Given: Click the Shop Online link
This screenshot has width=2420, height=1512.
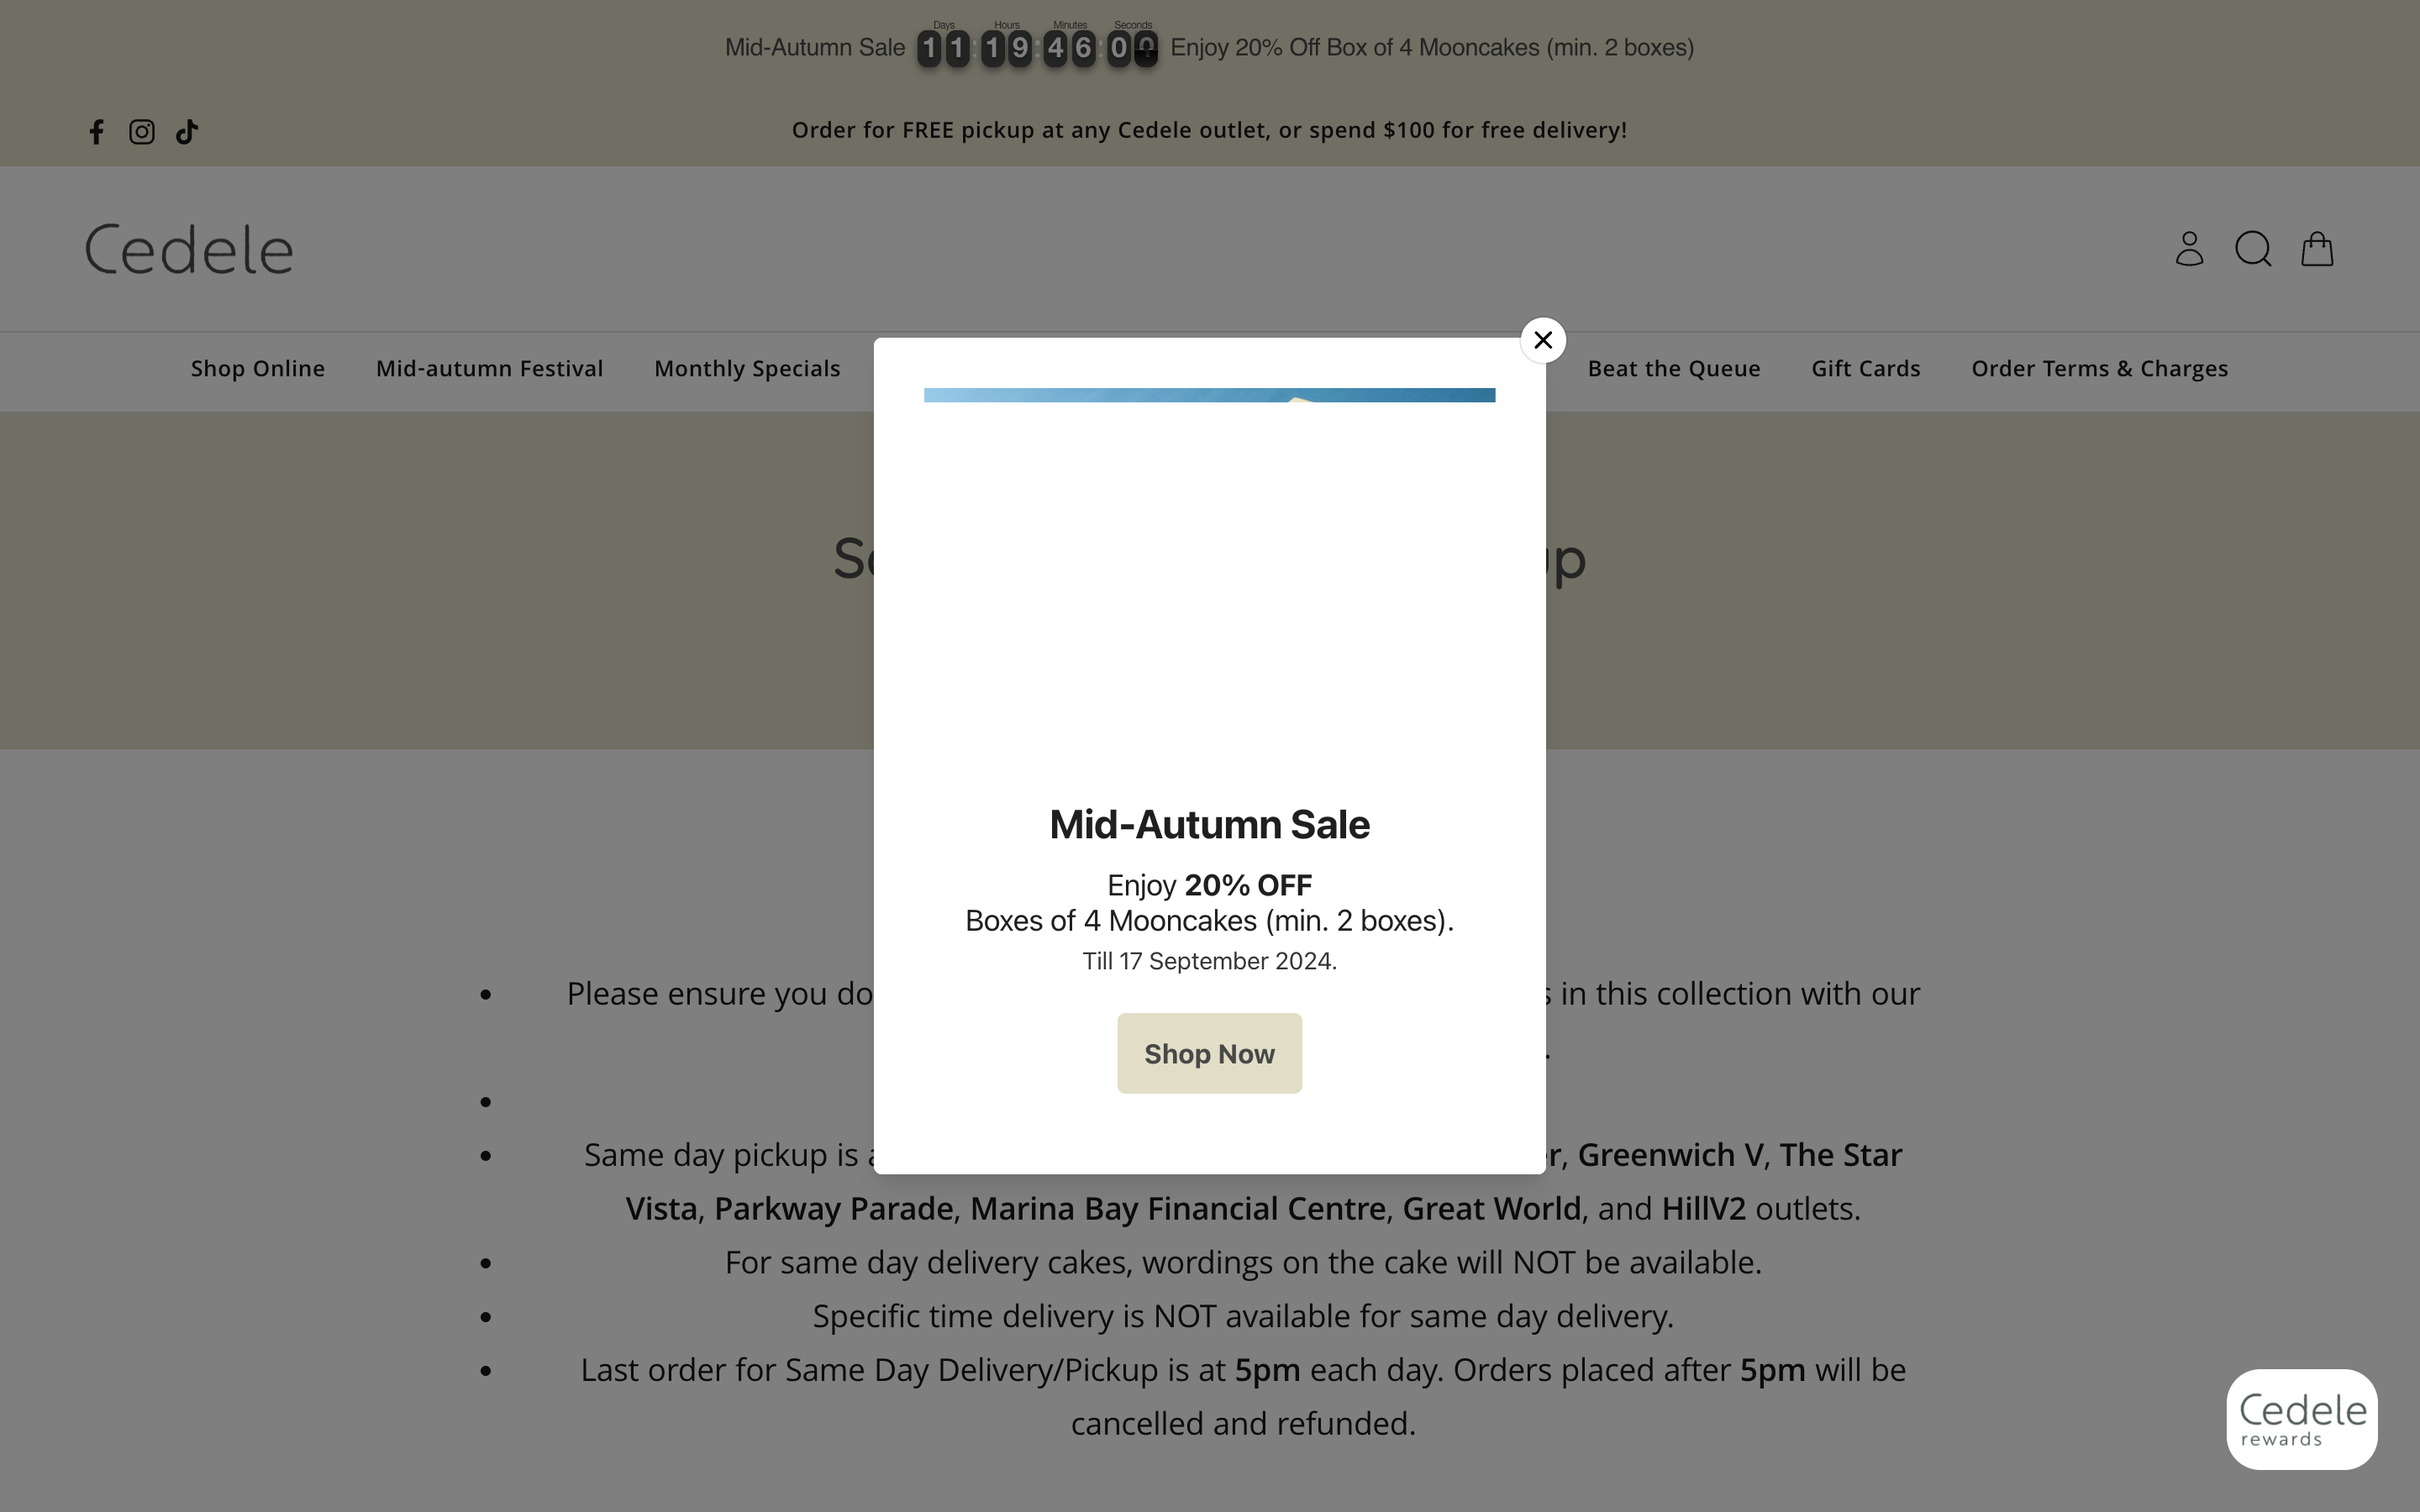Looking at the screenshot, I should tap(258, 368).
